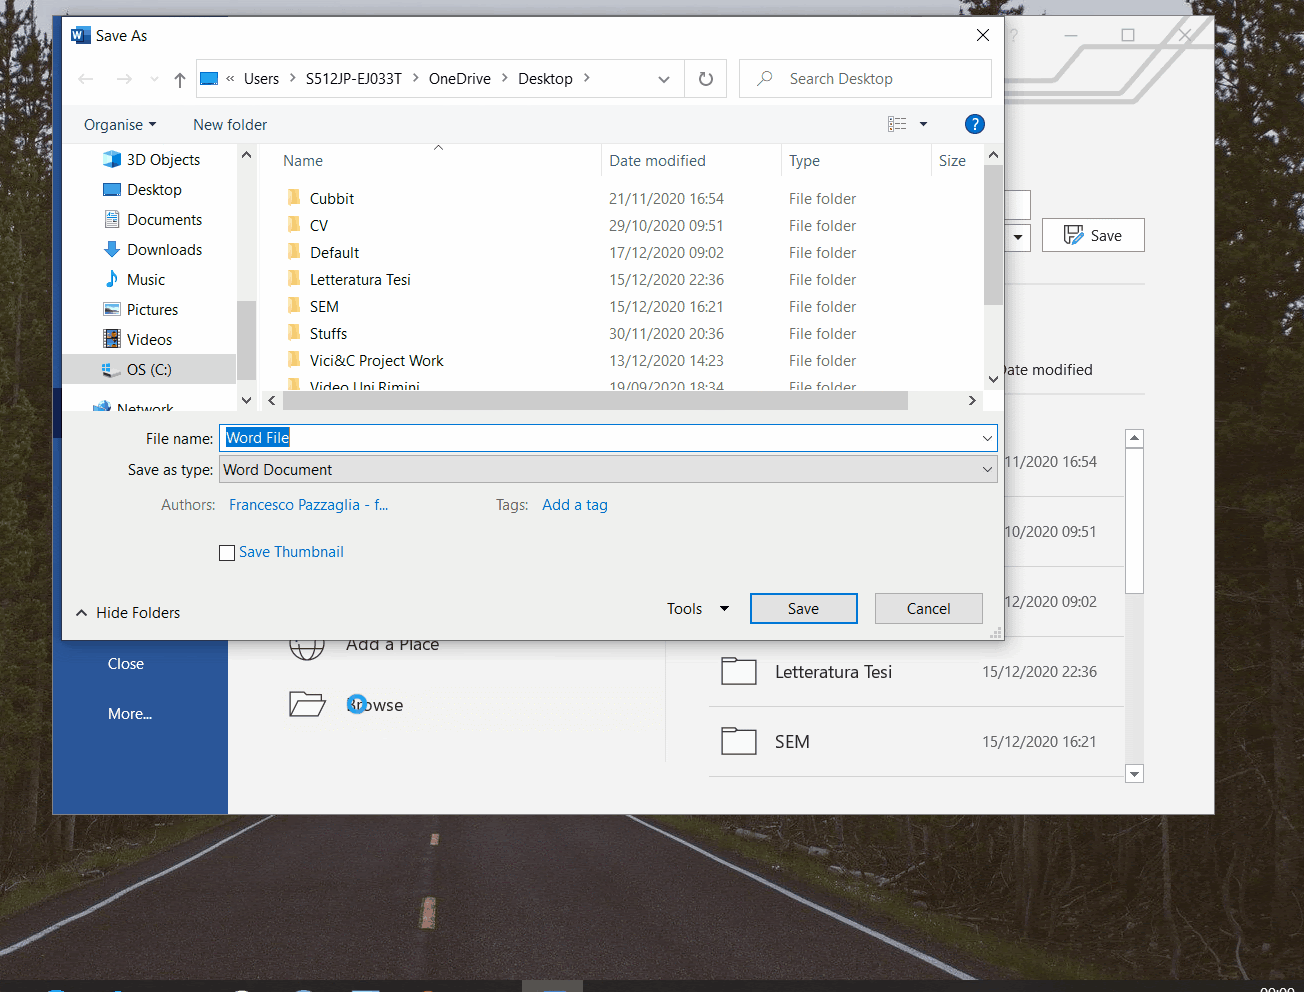
Task: Open Letteratura Tesi in Word backstage list
Action: pos(916,672)
